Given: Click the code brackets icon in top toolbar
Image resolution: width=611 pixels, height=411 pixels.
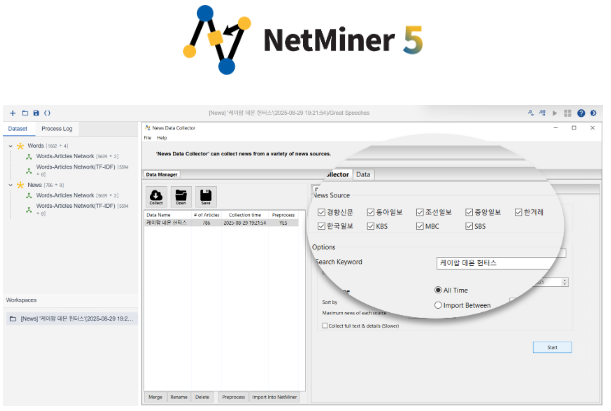Looking at the screenshot, I should click(x=47, y=113).
